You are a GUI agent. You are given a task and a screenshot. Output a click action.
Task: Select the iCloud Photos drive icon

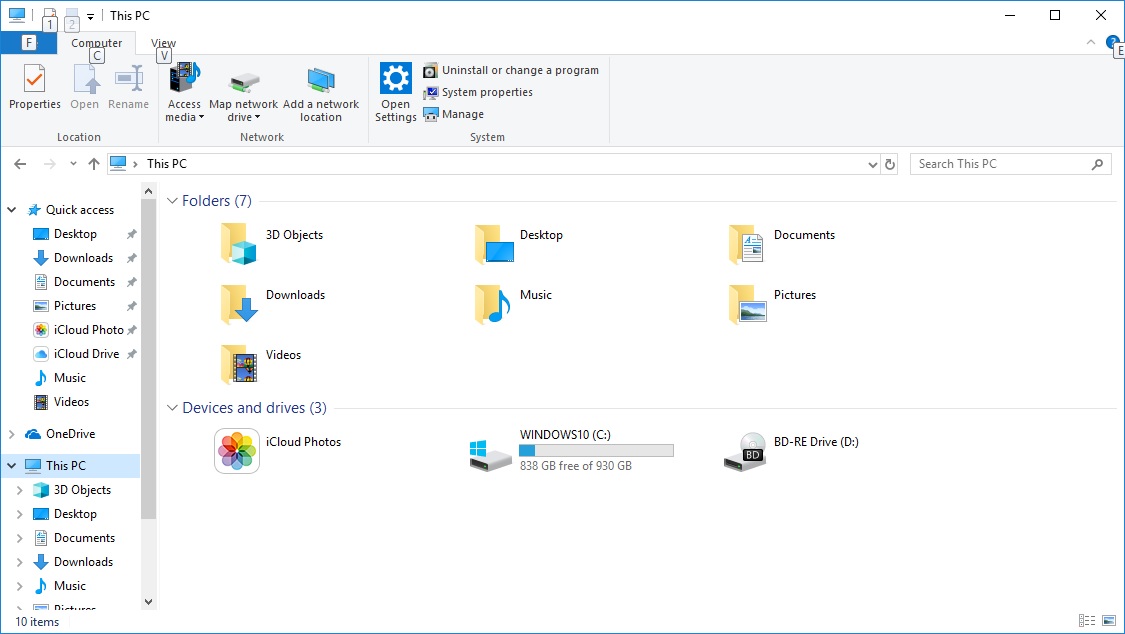pos(237,452)
